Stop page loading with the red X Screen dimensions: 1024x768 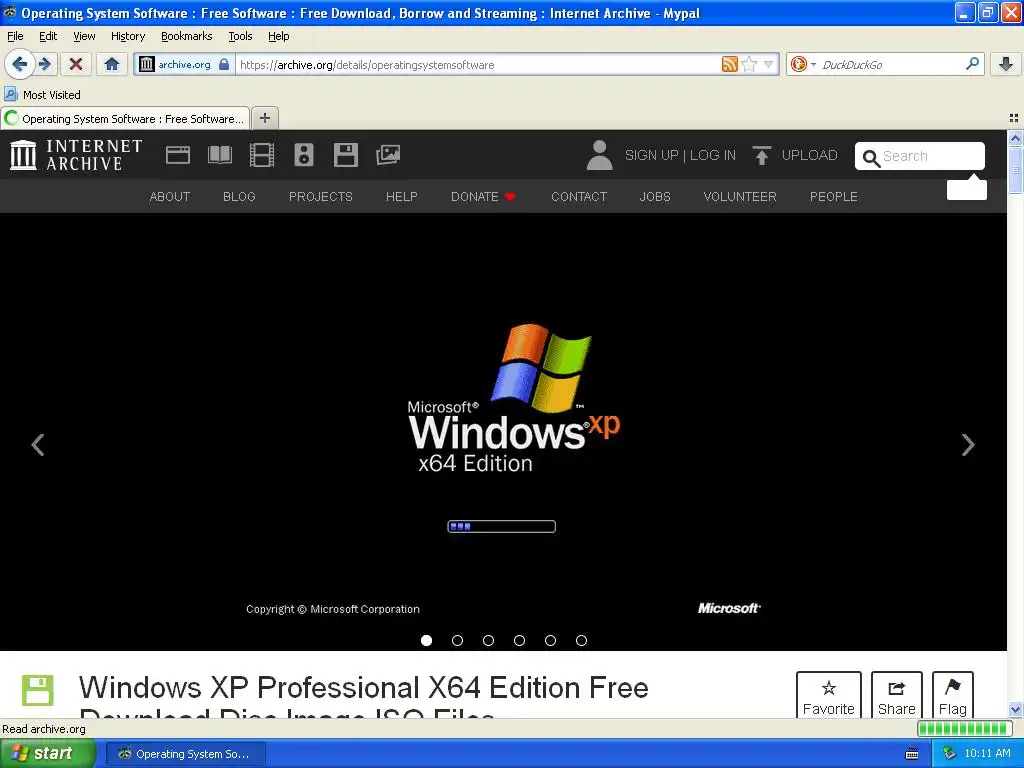point(76,64)
